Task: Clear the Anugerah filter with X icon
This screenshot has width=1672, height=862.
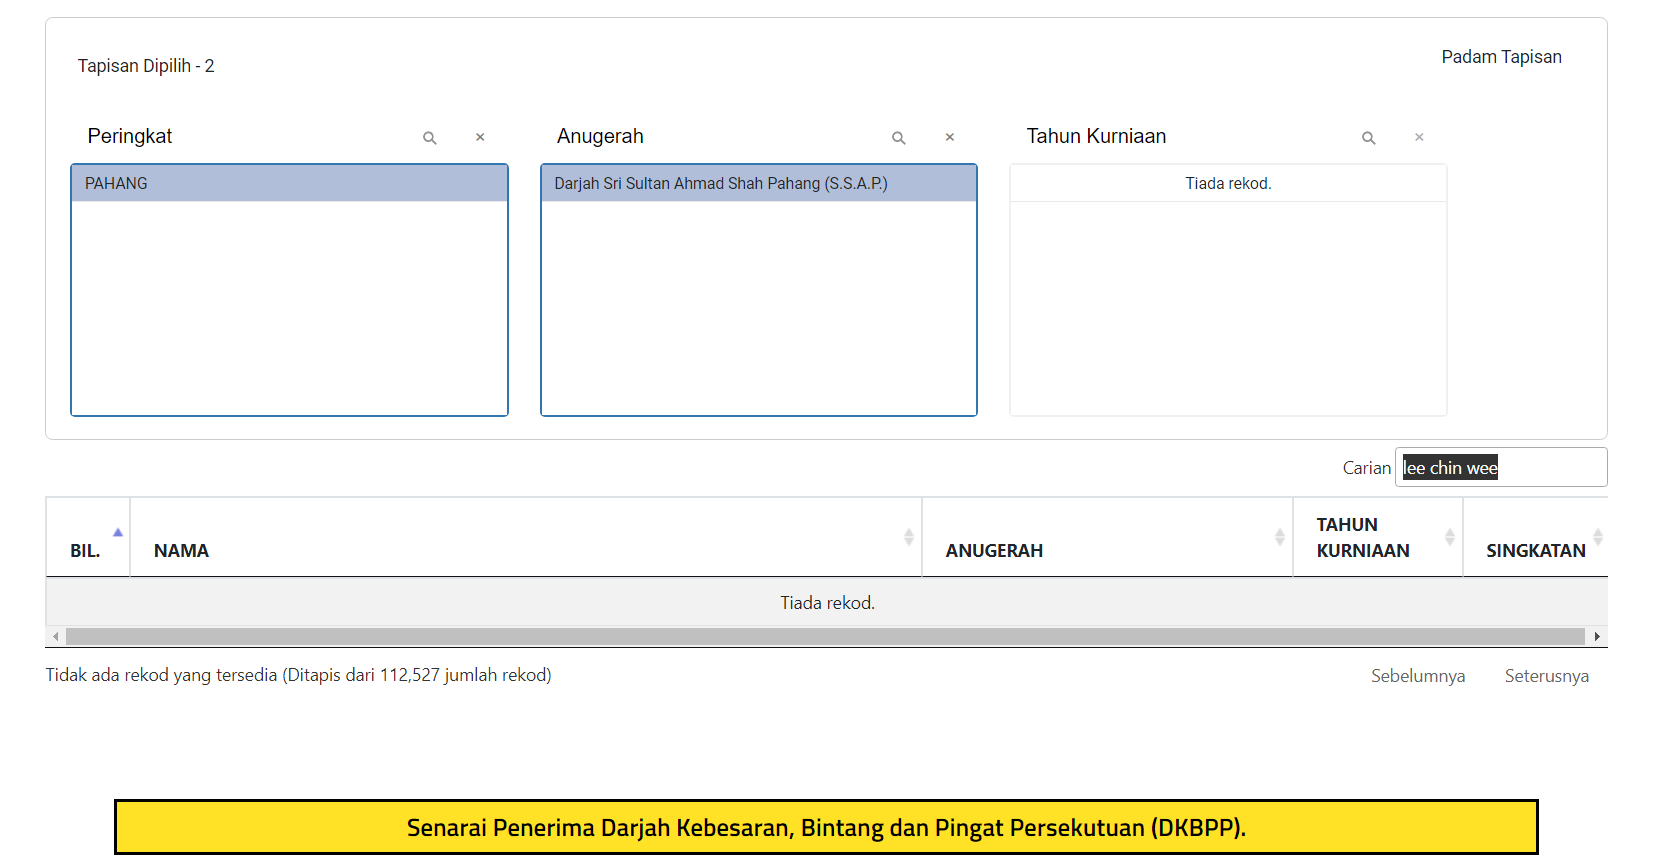Action: [x=949, y=137]
